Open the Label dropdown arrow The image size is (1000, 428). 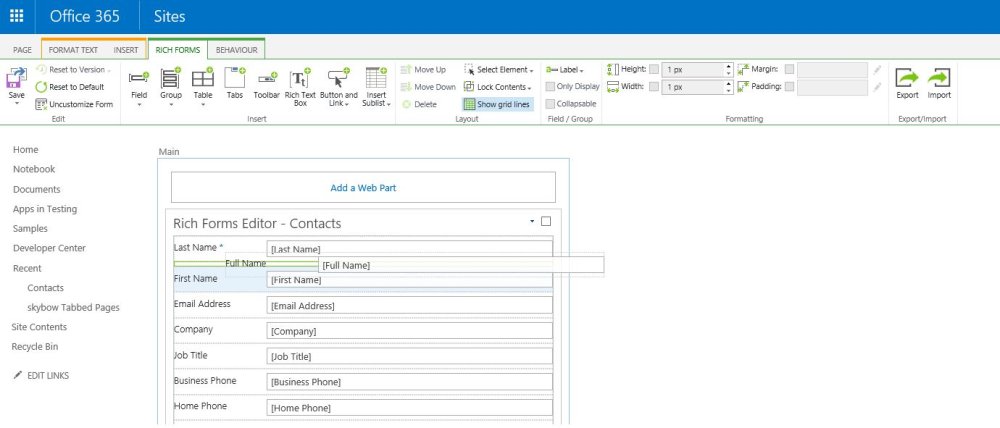pyautogui.click(x=582, y=71)
